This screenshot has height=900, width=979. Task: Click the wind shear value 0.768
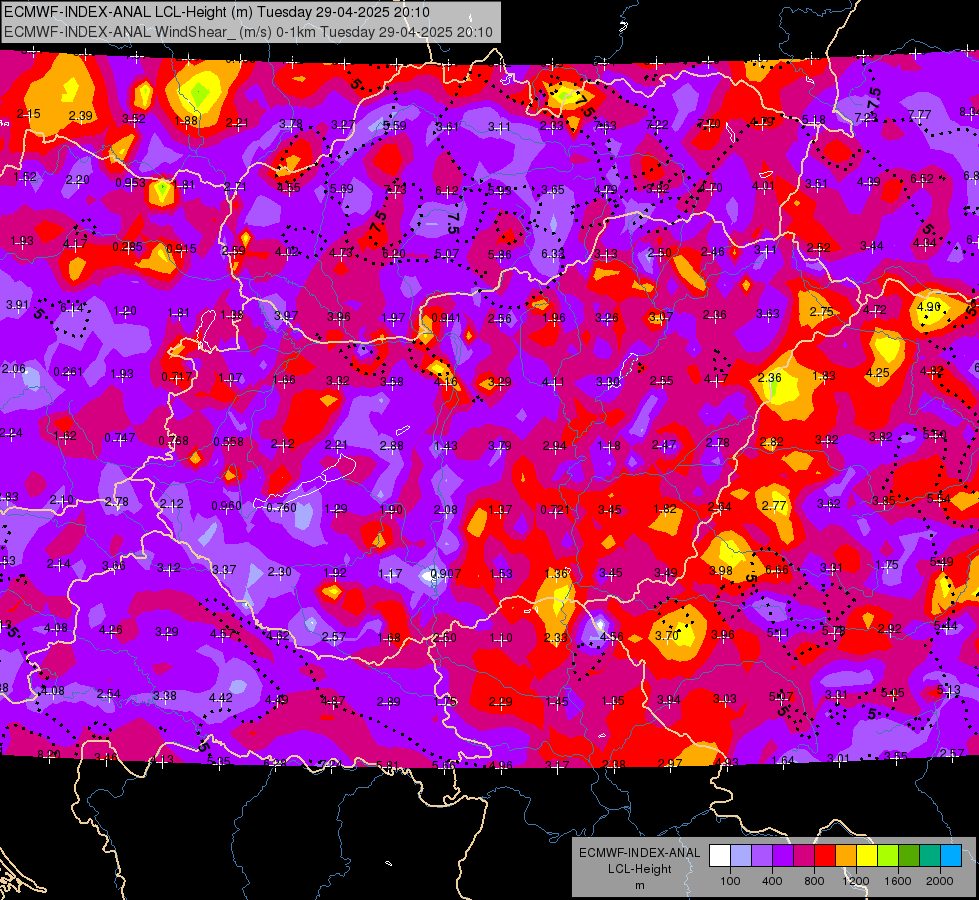(174, 440)
